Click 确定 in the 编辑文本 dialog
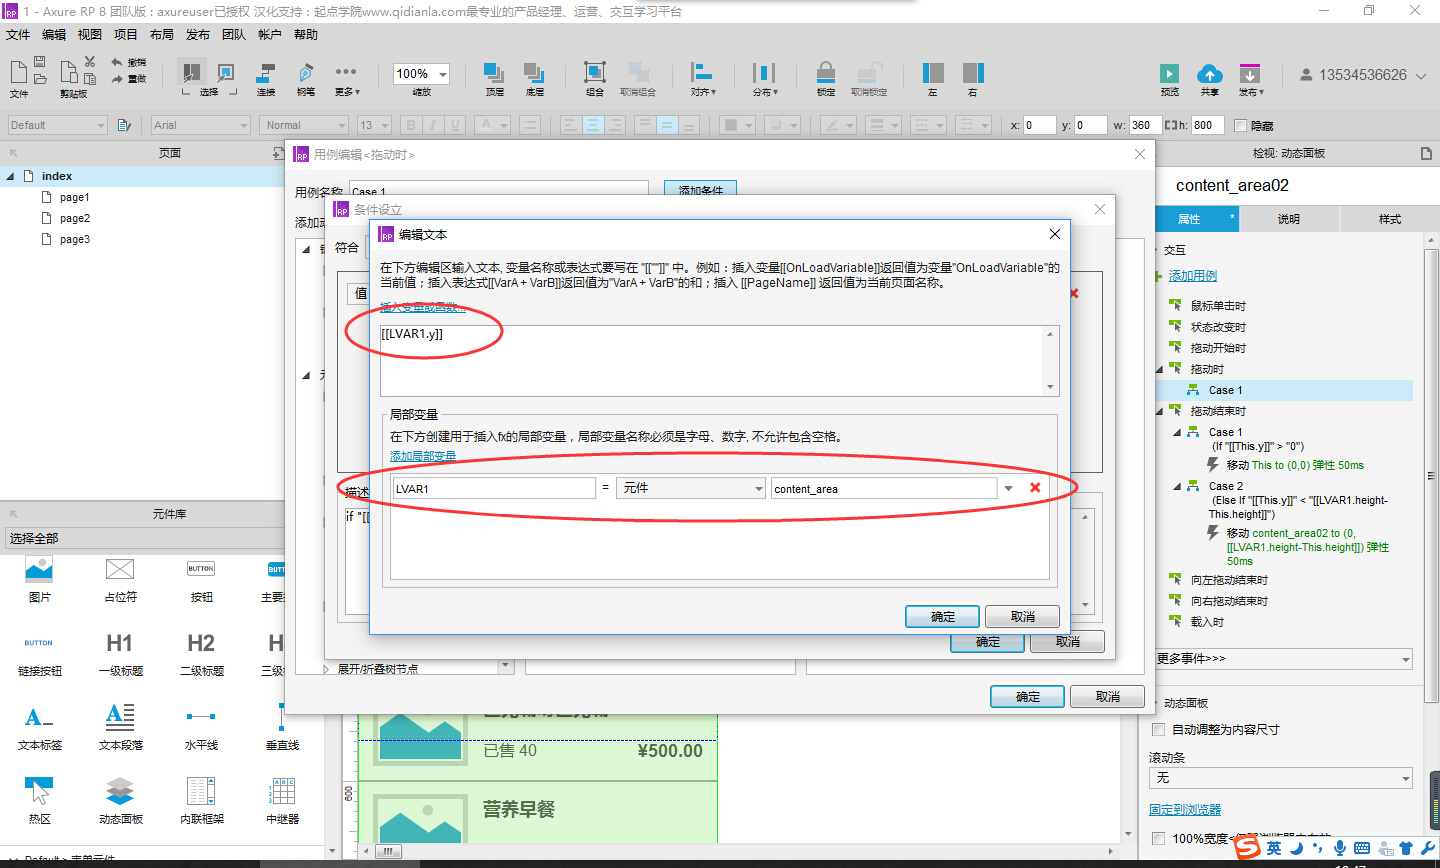Screen dimensions: 1440x868 click(x=942, y=617)
